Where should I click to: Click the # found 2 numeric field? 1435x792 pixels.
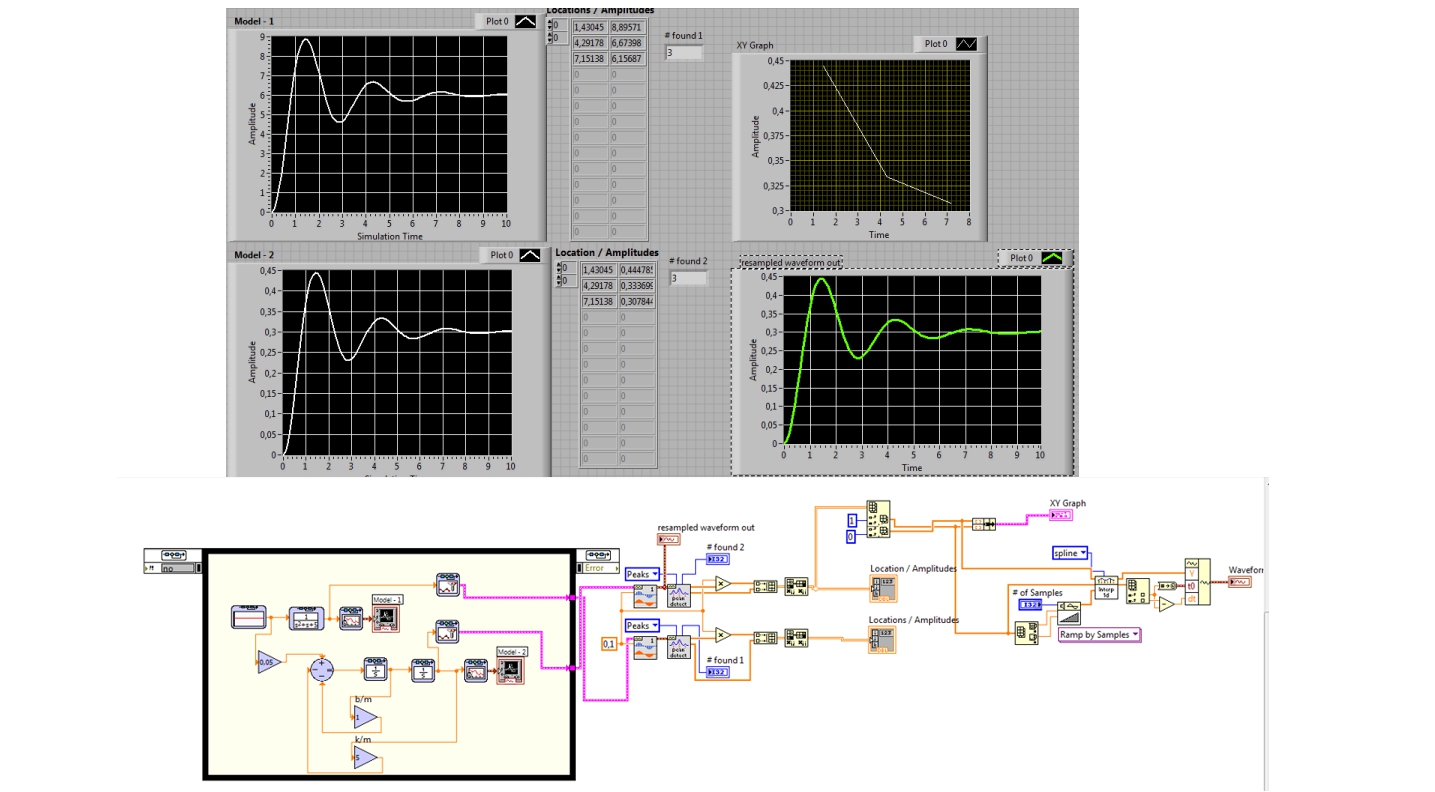click(x=688, y=278)
